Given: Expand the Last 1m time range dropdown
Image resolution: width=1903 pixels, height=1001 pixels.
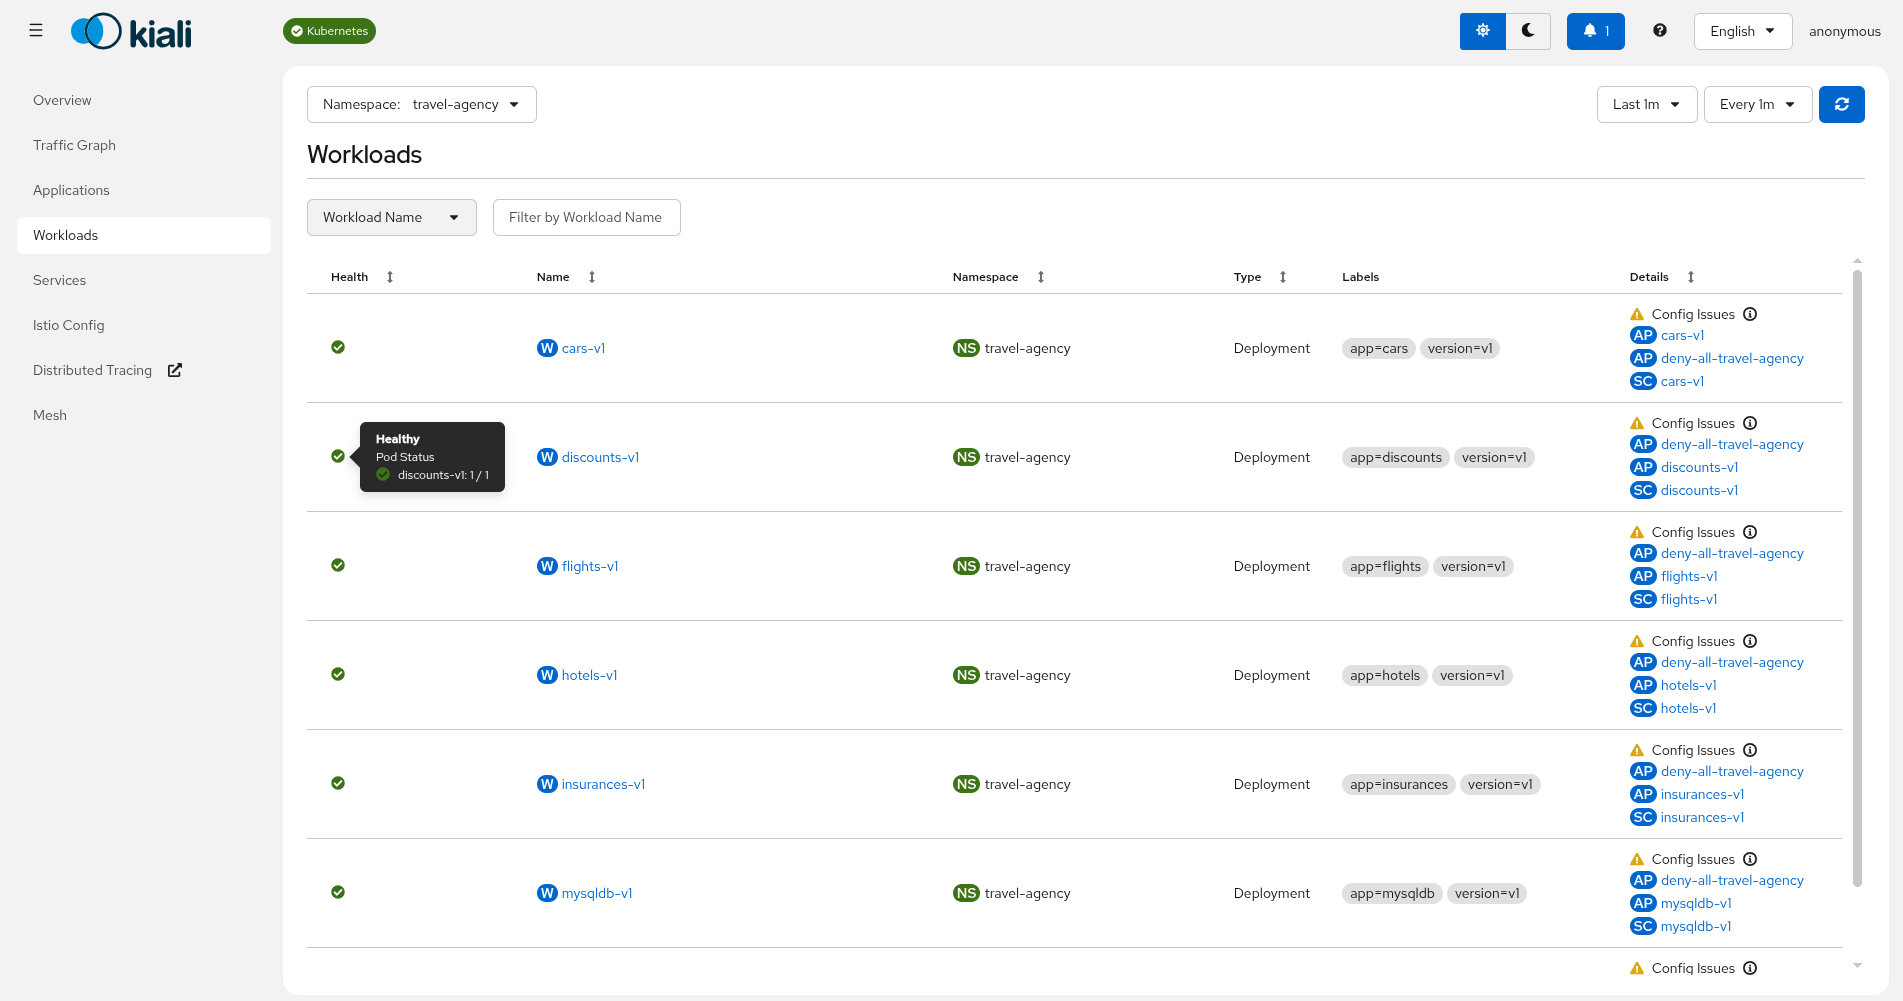Looking at the screenshot, I should (x=1646, y=105).
